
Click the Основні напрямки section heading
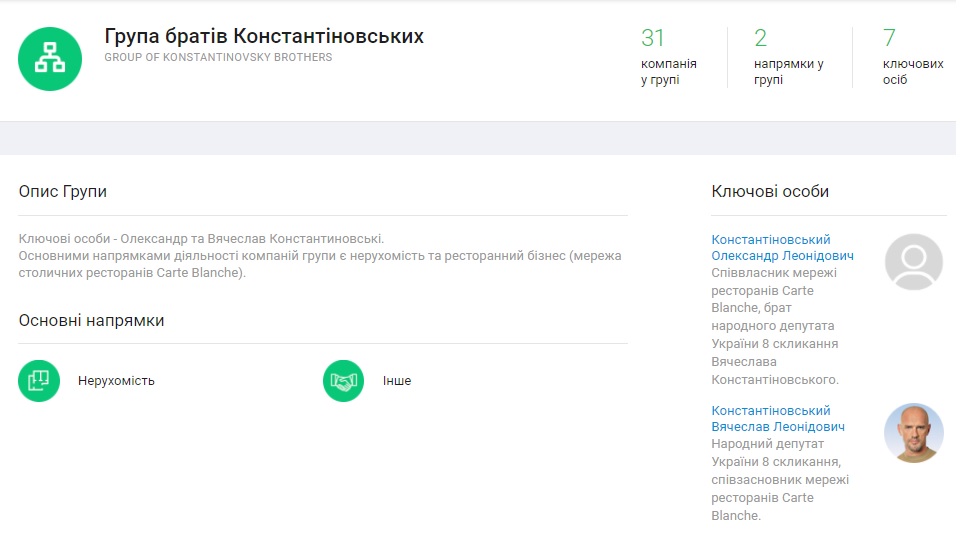click(x=91, y=320)
